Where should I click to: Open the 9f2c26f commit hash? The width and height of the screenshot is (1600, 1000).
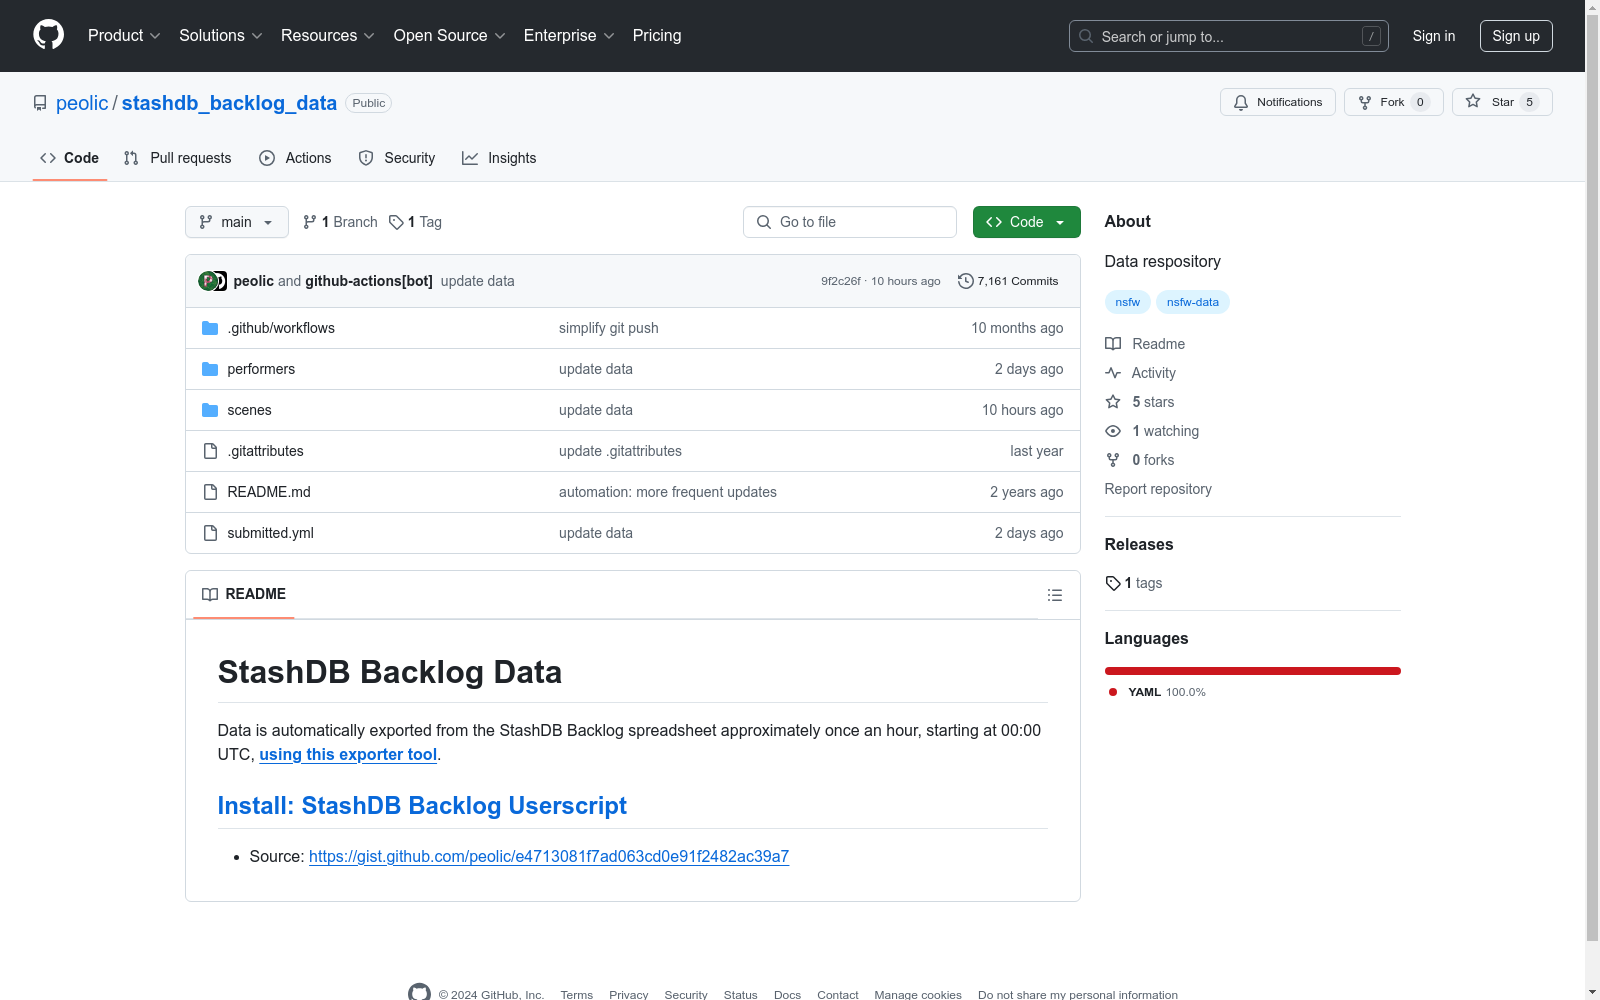[841, 281]
